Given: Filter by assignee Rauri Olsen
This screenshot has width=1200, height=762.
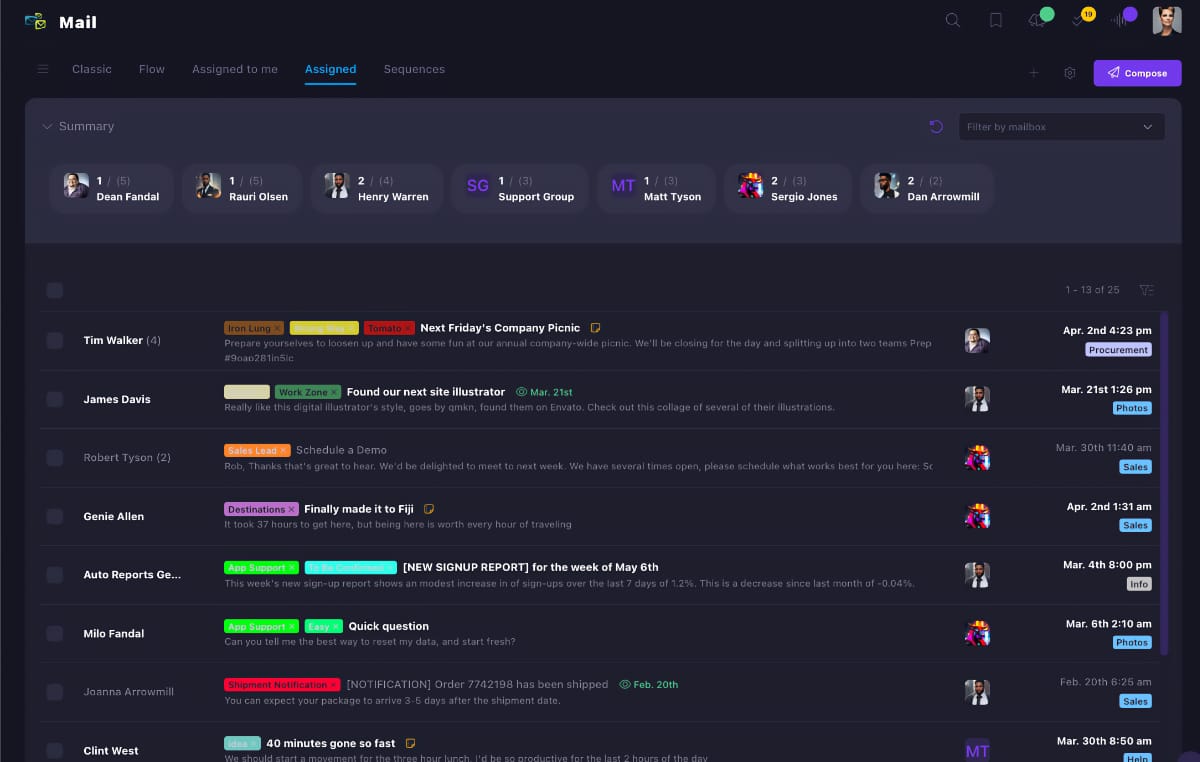Looking at the screenshot, I should [242, 188].
